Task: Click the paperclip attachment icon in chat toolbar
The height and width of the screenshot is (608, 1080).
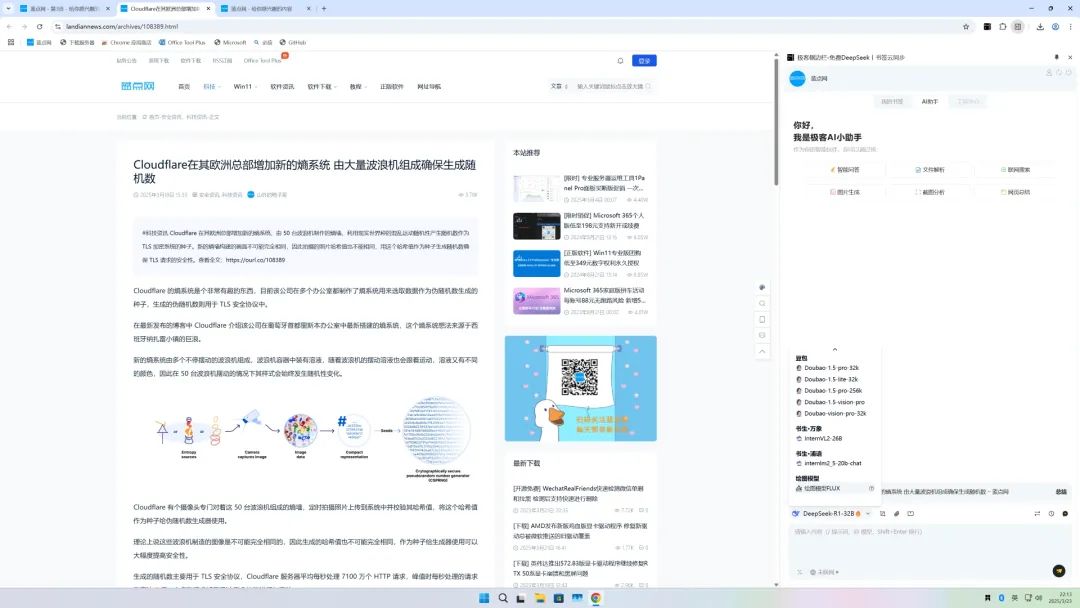Action: tap(896, 514)
